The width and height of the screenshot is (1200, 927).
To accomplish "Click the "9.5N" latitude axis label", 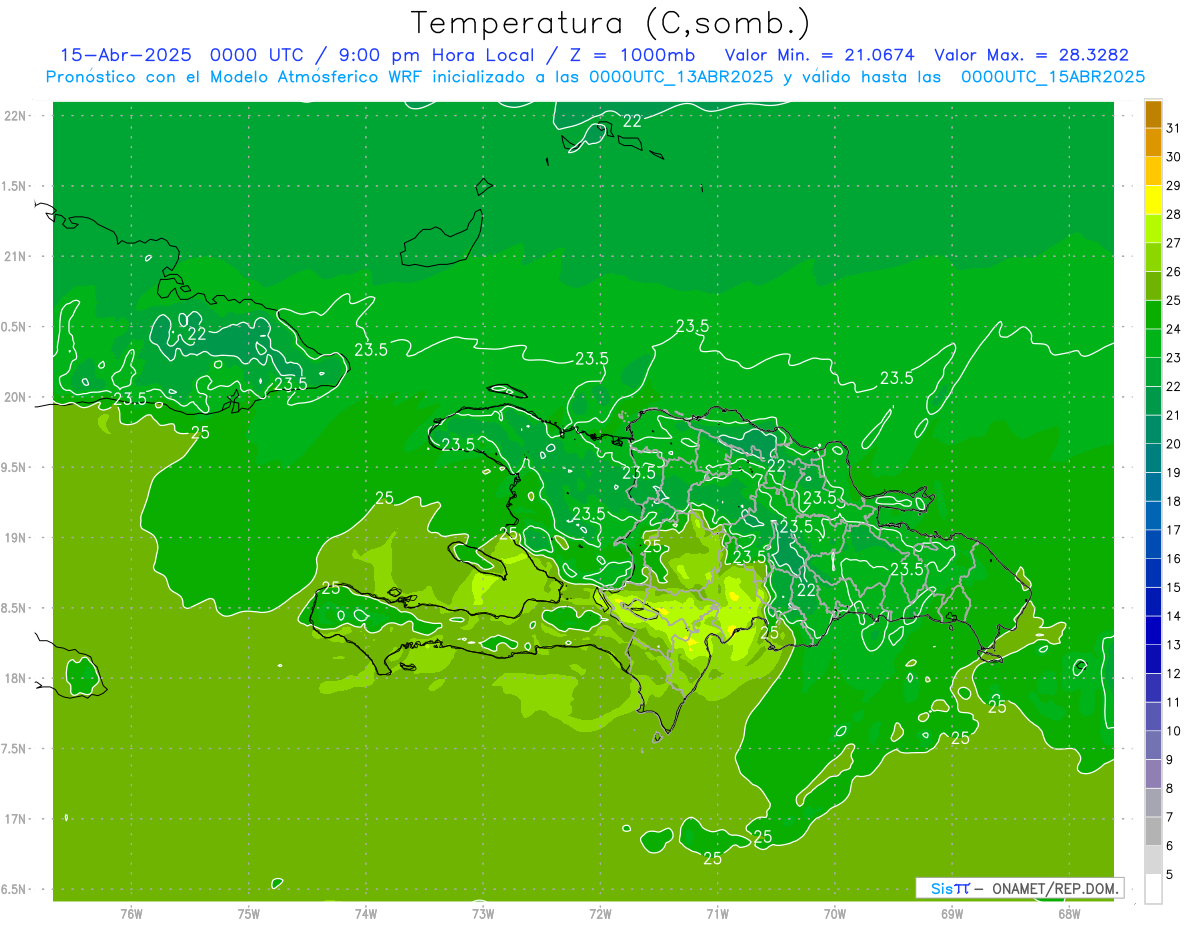I will tap(15, 468).
